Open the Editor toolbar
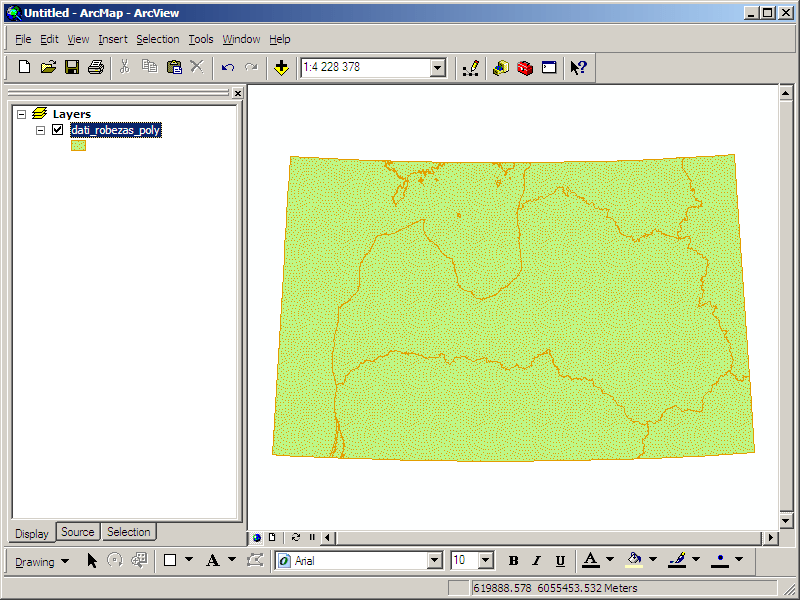Screen dimensions: 800x600 [x=470, y=67]
